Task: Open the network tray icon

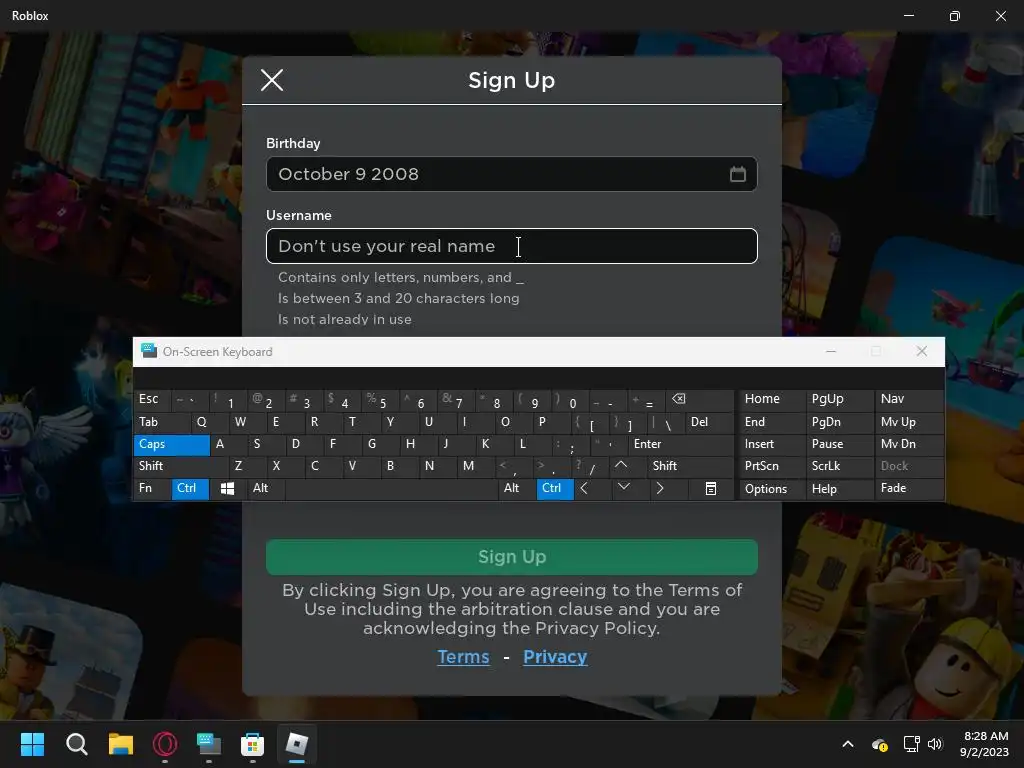Action: [x=912, y=744]
